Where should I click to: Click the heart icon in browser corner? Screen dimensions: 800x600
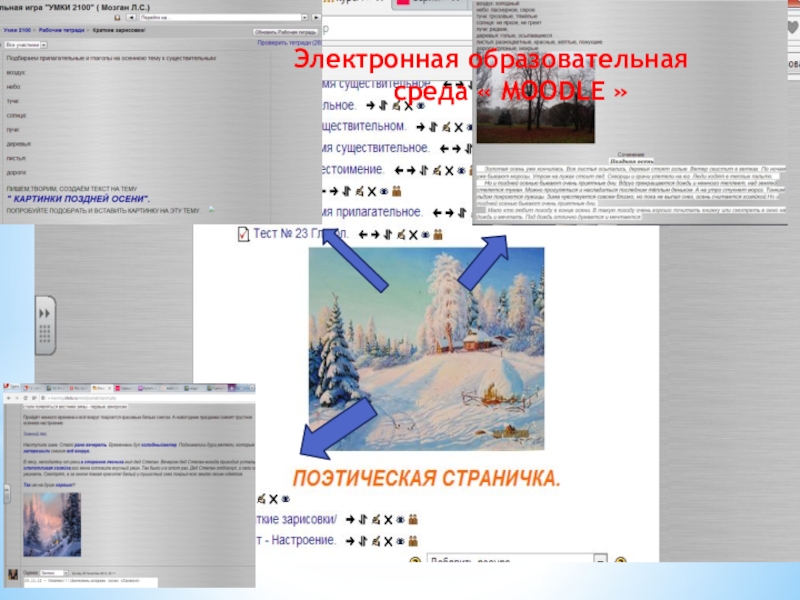coord(793,27)
